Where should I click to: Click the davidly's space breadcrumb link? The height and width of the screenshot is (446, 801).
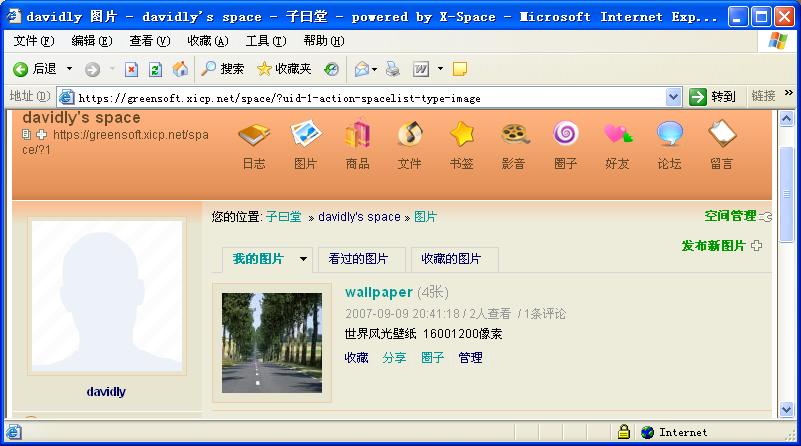pyautogui.click(x=359, y=217)
